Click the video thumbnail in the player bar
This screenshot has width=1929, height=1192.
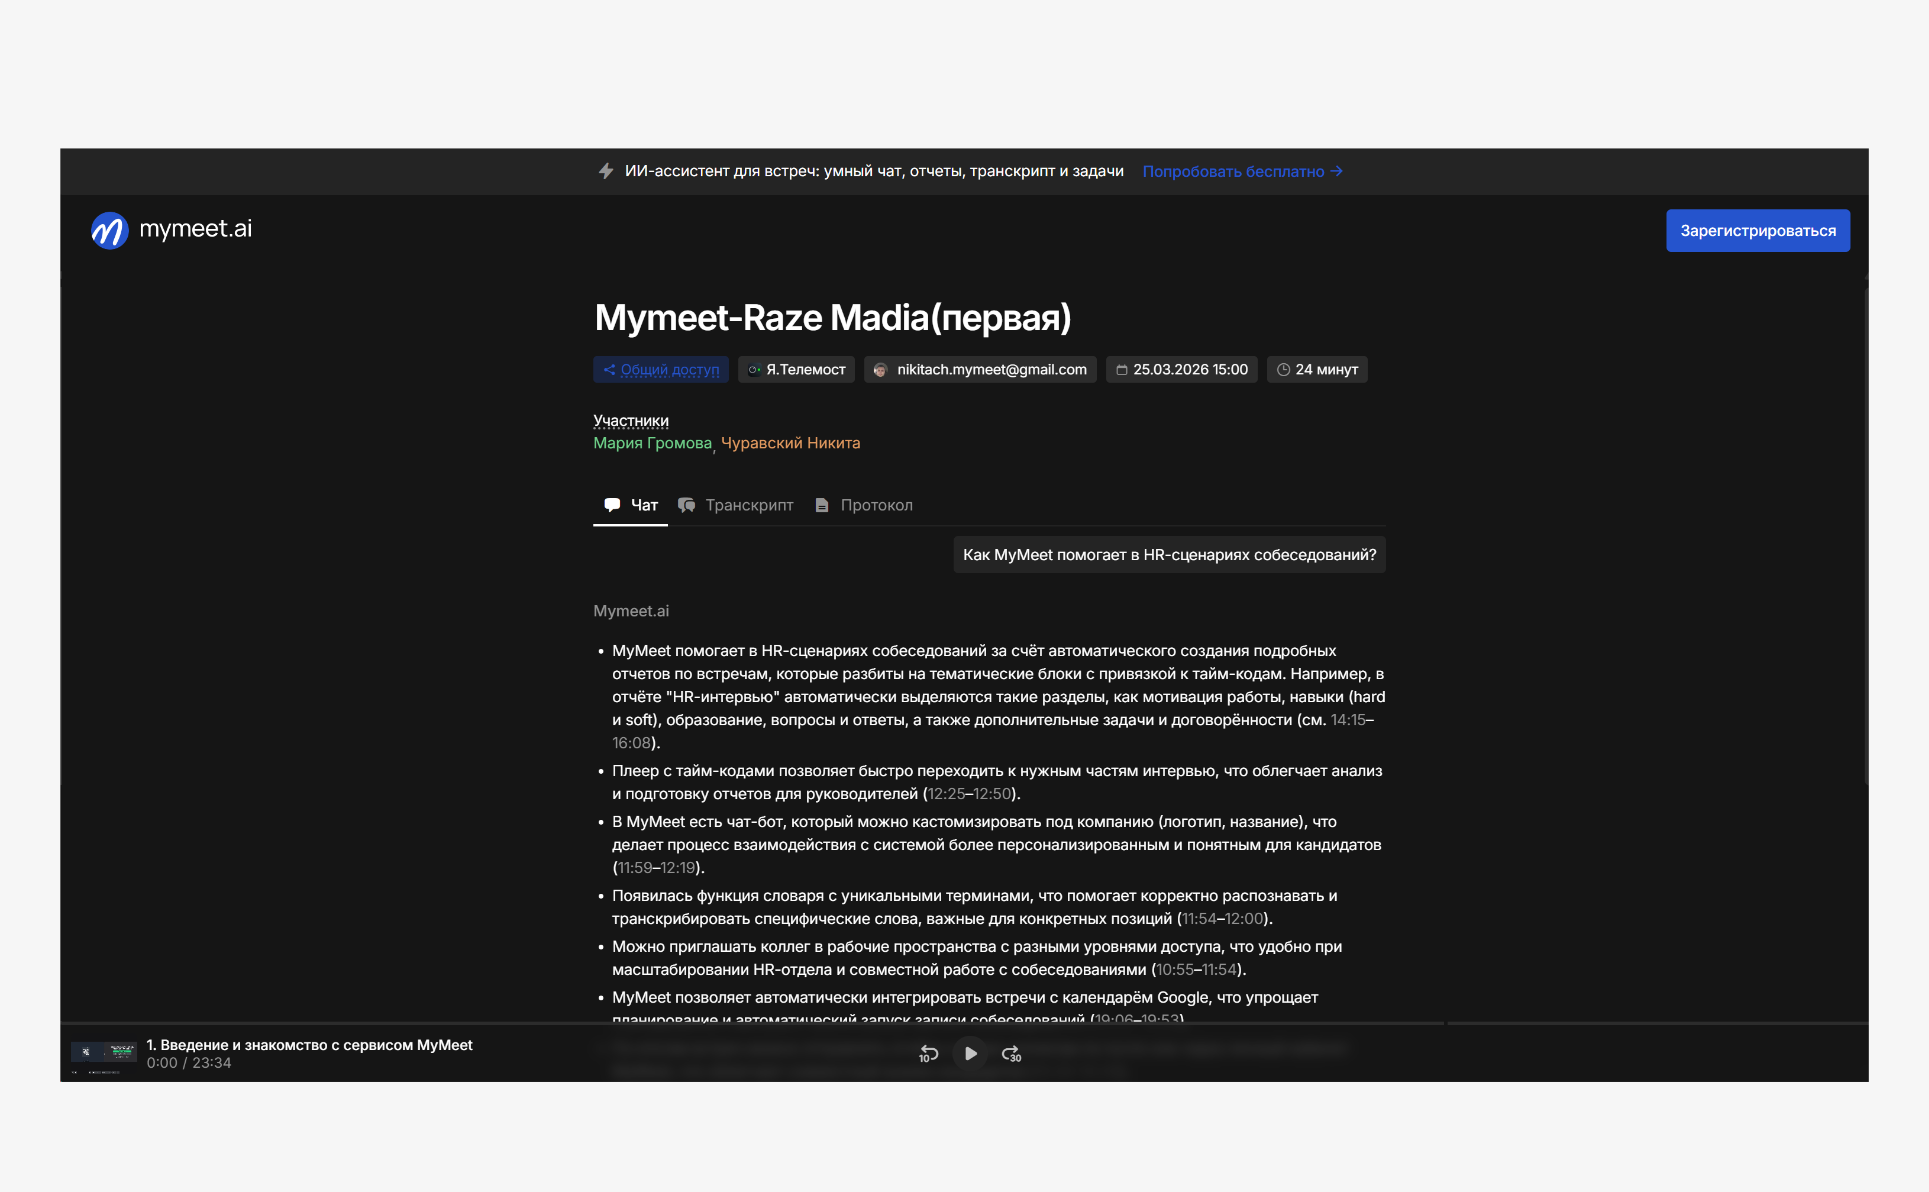(103, 1054)
